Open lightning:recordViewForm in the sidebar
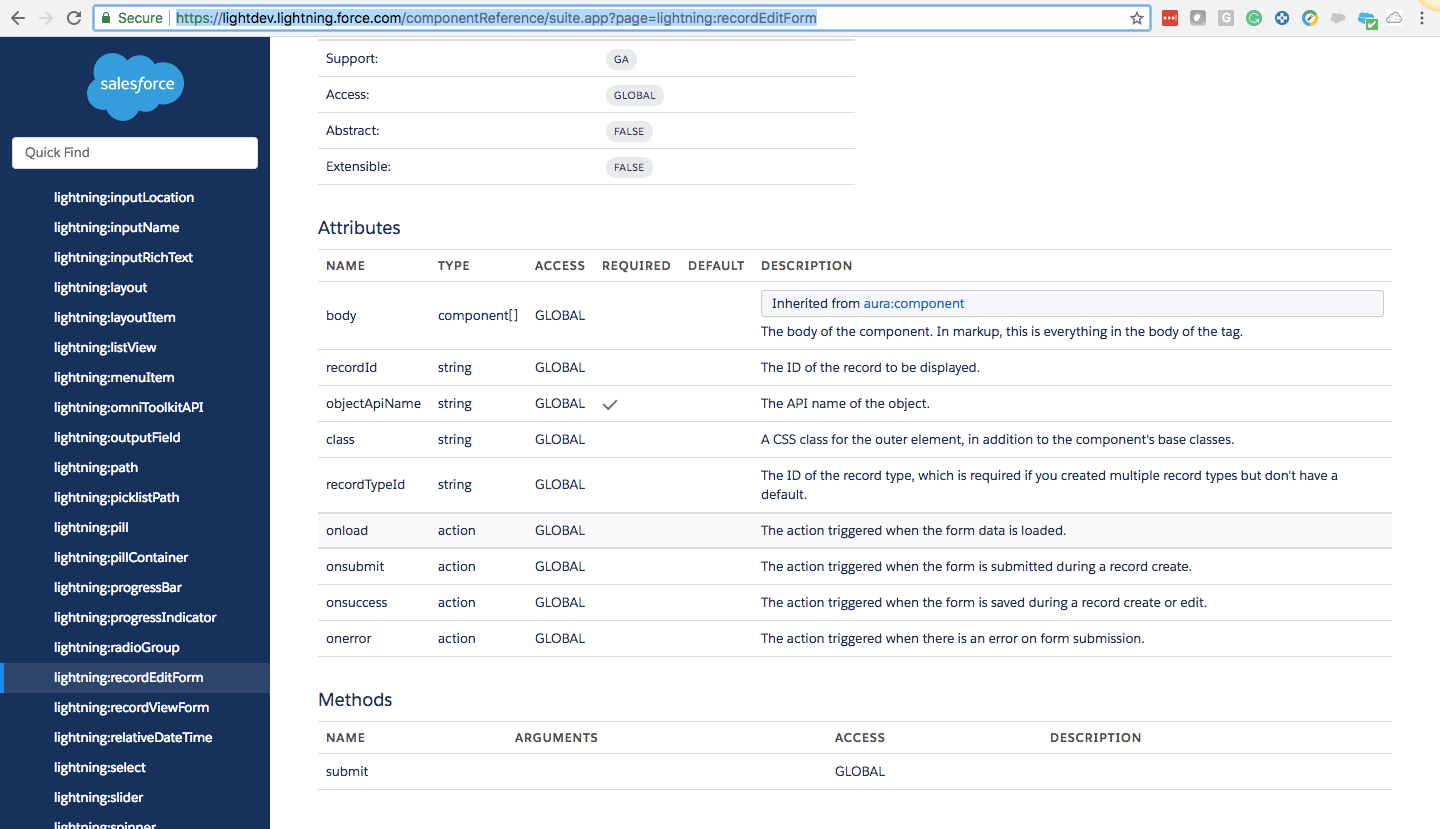 132,708
